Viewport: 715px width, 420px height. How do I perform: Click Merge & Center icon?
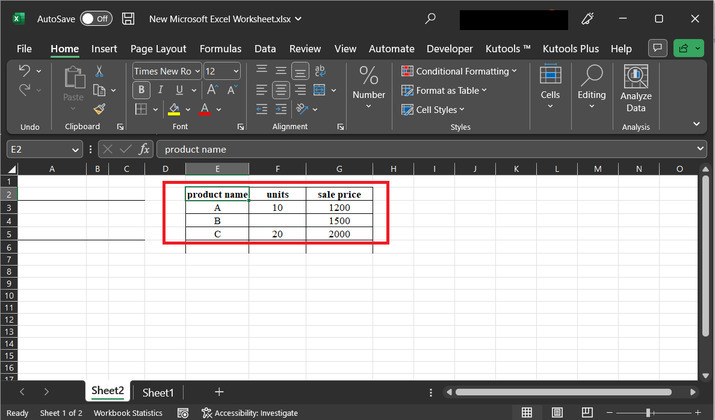pyautogui.click(x=319, y=90)
